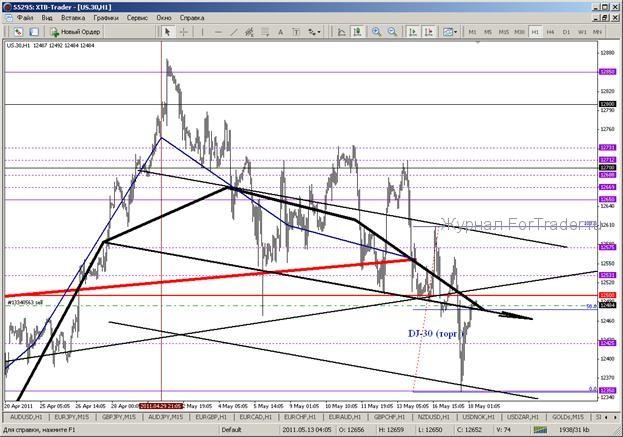The image size is (623, 437).
Task: Switch to H4 timeframe
Action: click(x=550, y=32)
